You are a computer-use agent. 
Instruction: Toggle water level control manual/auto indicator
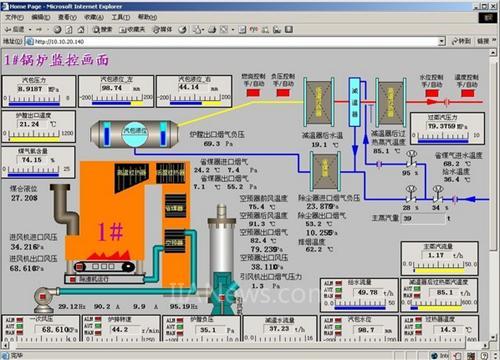pyautogui.click(x=432, y=93)
